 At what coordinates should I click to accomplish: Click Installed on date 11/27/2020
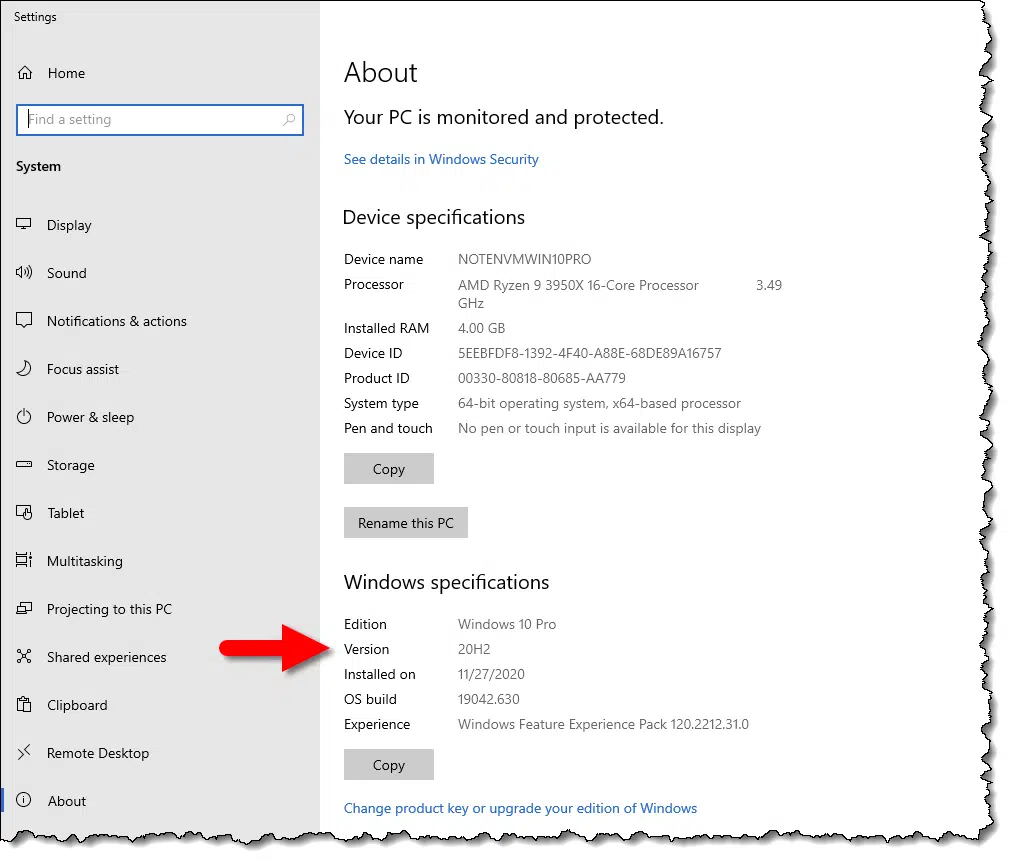click(x=491, y=675)
